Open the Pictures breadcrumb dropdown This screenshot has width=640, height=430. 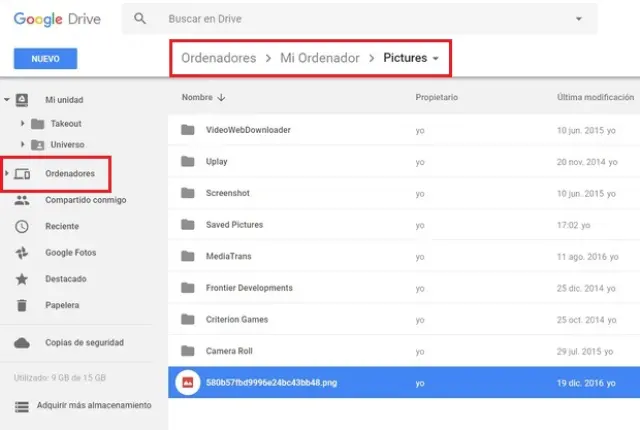coord(436,59)
